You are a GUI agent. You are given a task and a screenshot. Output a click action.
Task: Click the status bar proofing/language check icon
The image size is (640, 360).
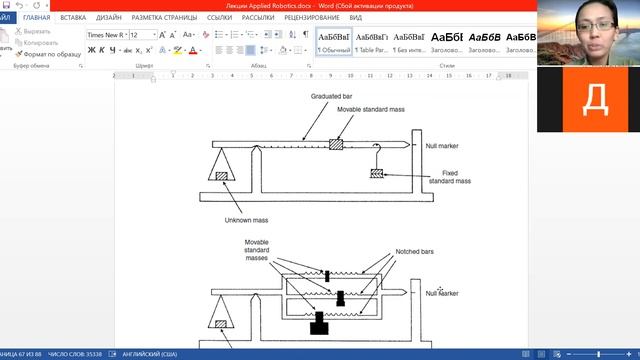(x=112, y=354)
